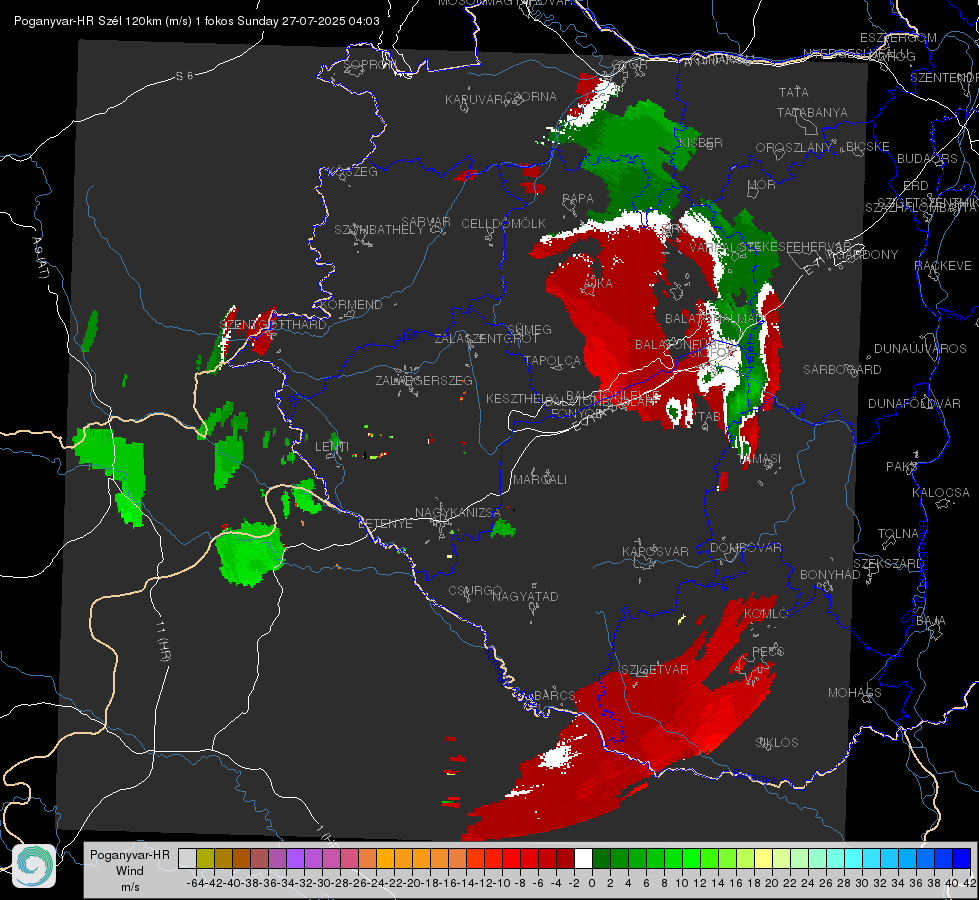Image resolution: width=979 pixels, height=900 pixels.
Task: Click the PAPA city label
Action: click(578, 198)
